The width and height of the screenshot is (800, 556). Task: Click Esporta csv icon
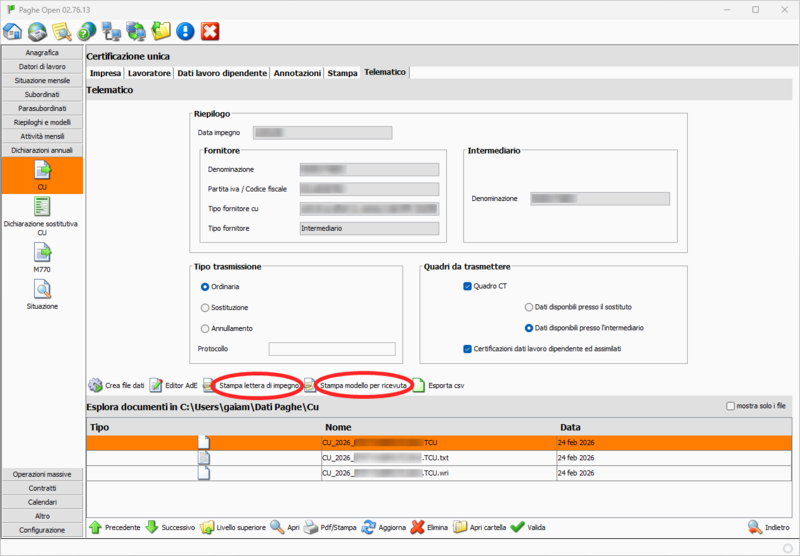[x=419, y=385]
